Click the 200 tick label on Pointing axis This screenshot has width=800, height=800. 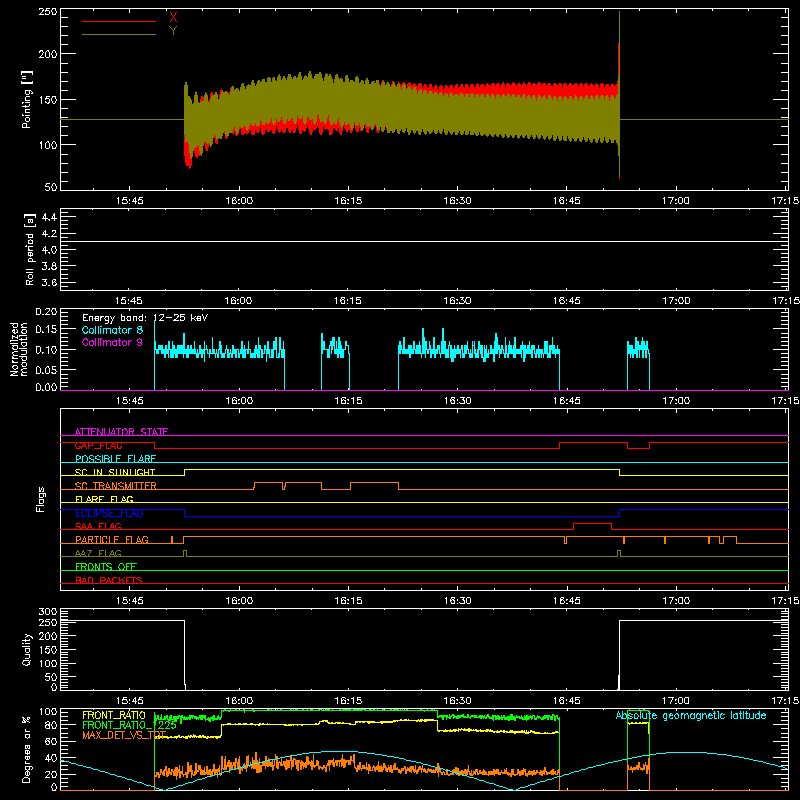[48, 54]
